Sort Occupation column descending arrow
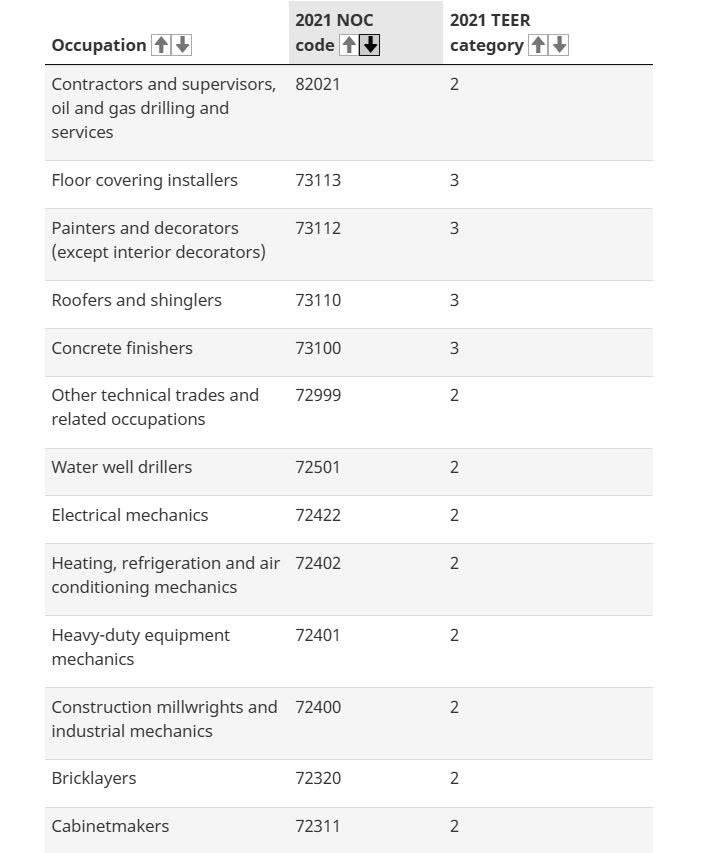 [x=182, y=45]
